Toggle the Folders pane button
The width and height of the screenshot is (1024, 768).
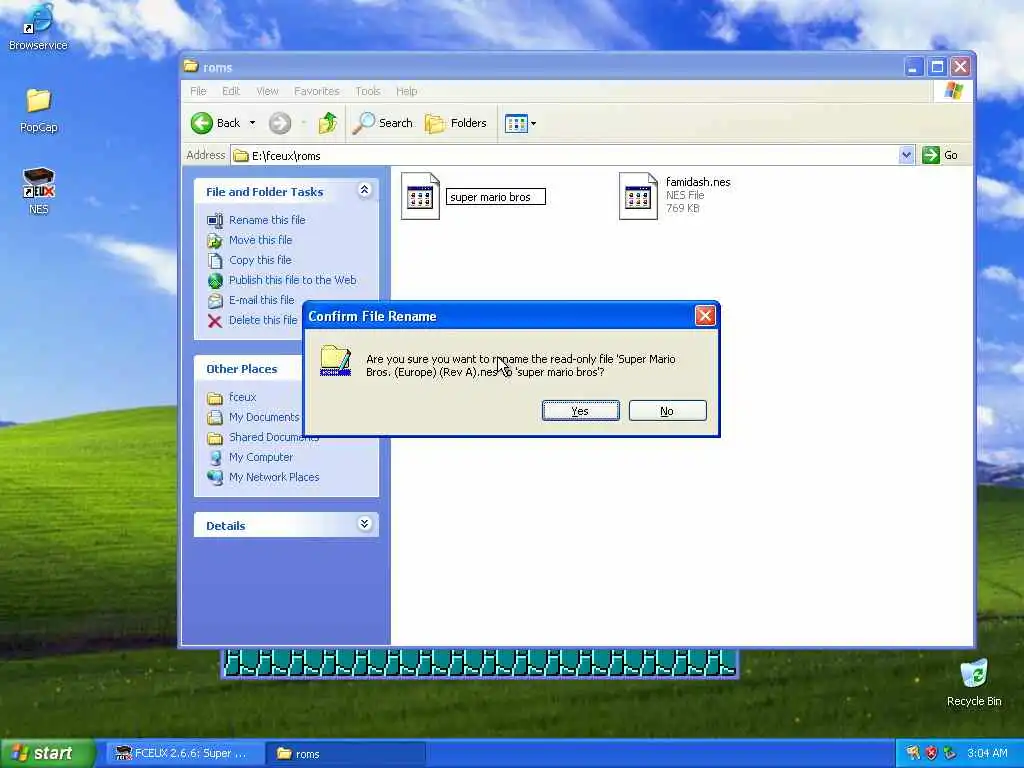455,123
